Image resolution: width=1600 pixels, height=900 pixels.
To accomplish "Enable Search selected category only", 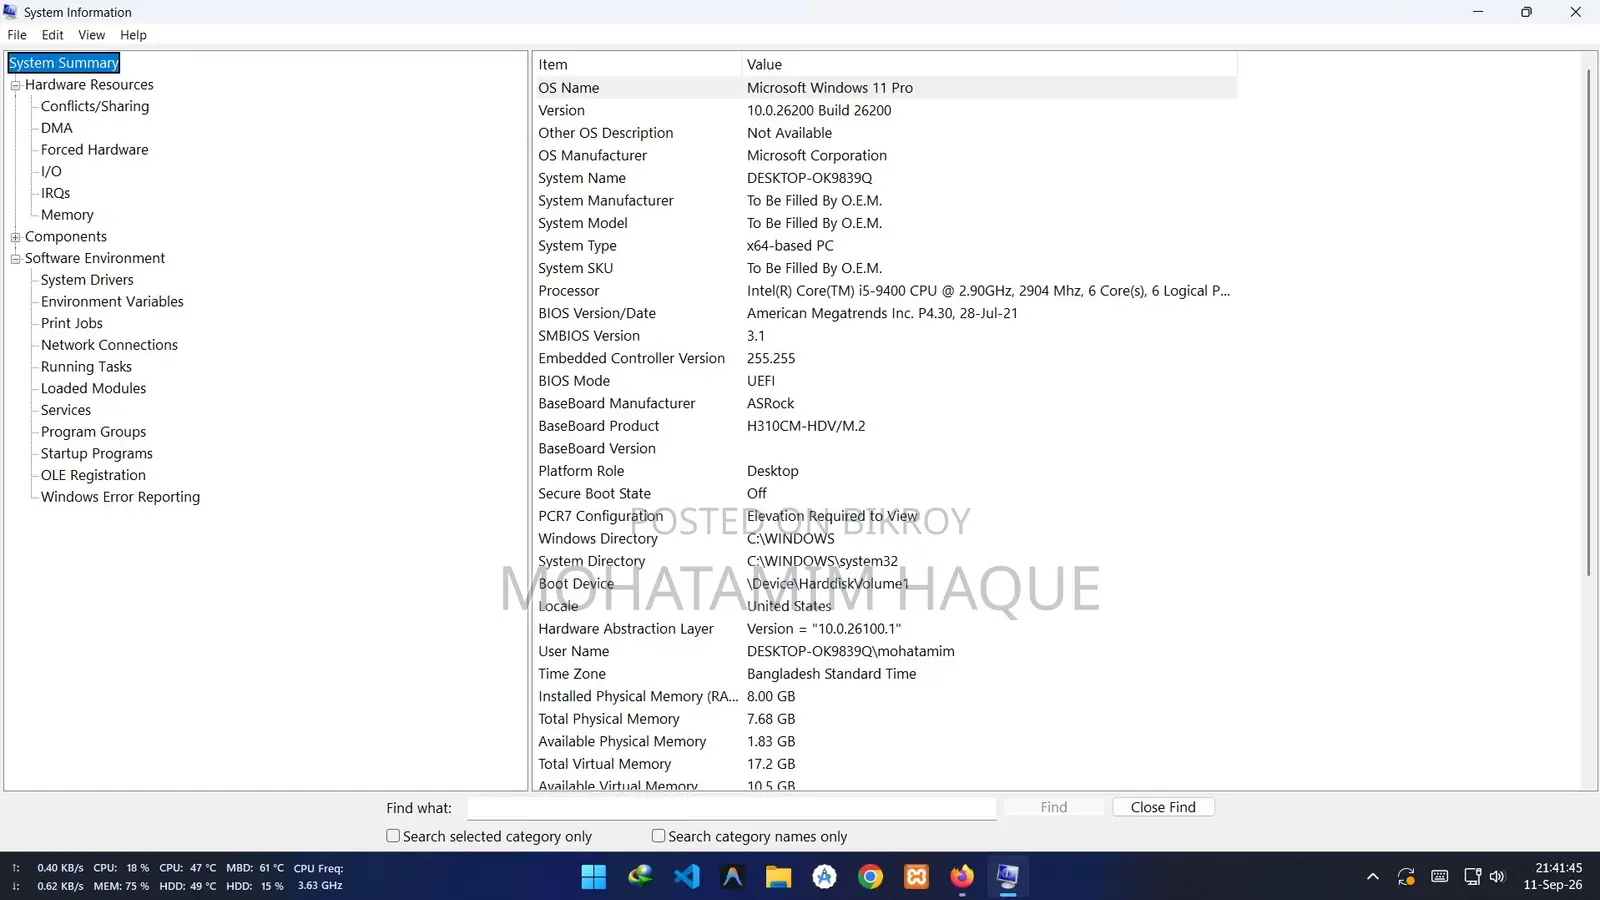I will click(393, 836).
